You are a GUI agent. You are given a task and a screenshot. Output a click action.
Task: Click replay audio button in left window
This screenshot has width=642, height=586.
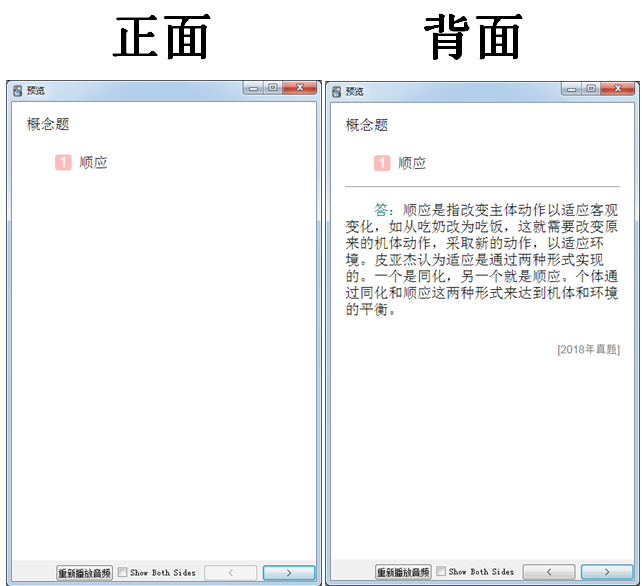[x=84, y=573]
